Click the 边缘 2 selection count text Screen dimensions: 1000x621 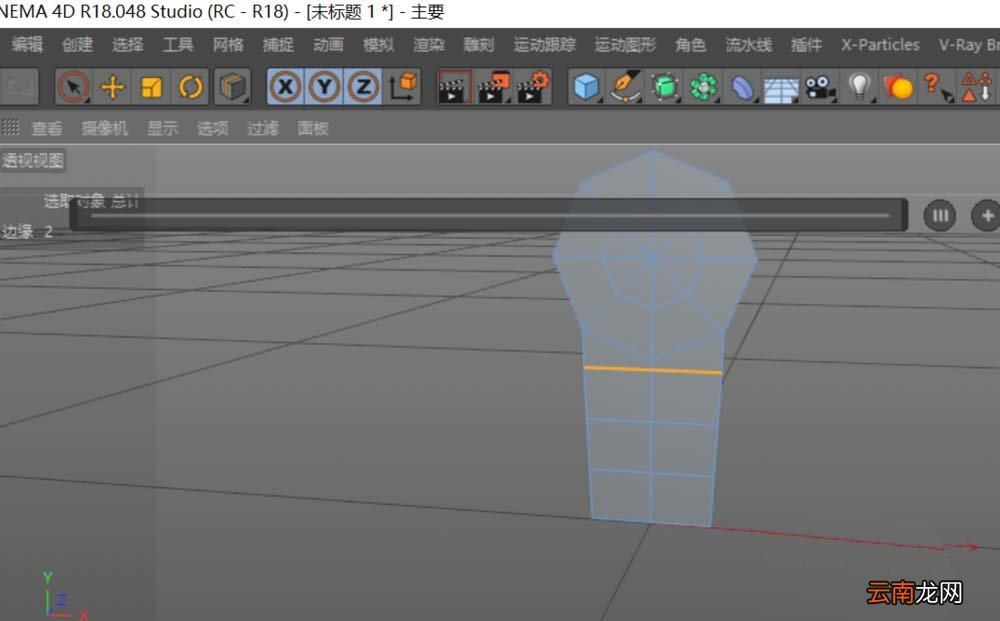pyautogui.click(x=27, y=231)
